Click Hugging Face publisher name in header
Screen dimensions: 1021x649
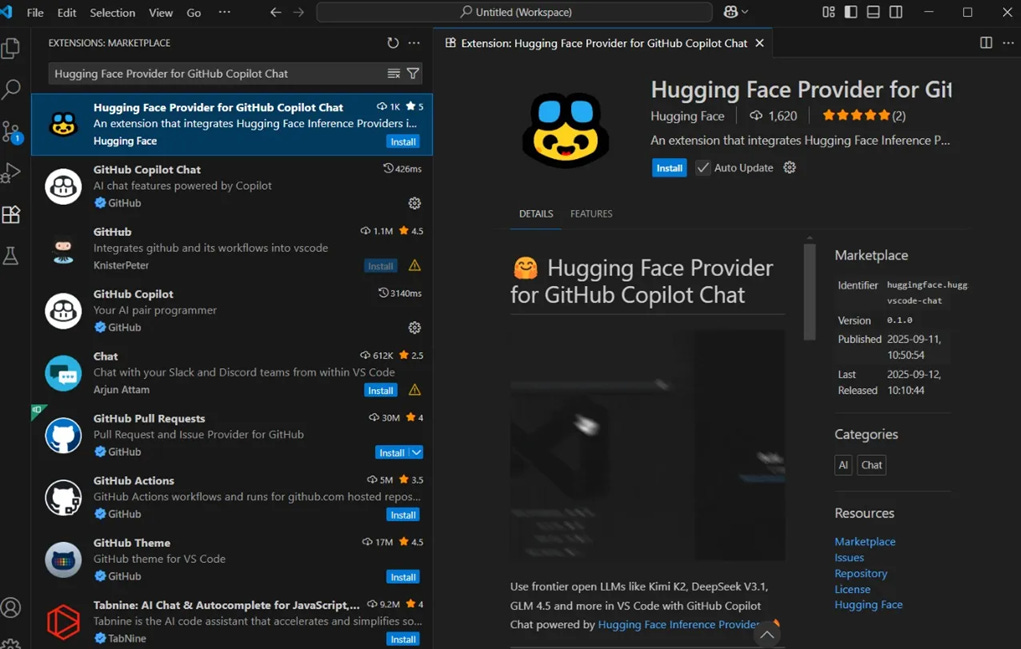[x=687, y=116]
